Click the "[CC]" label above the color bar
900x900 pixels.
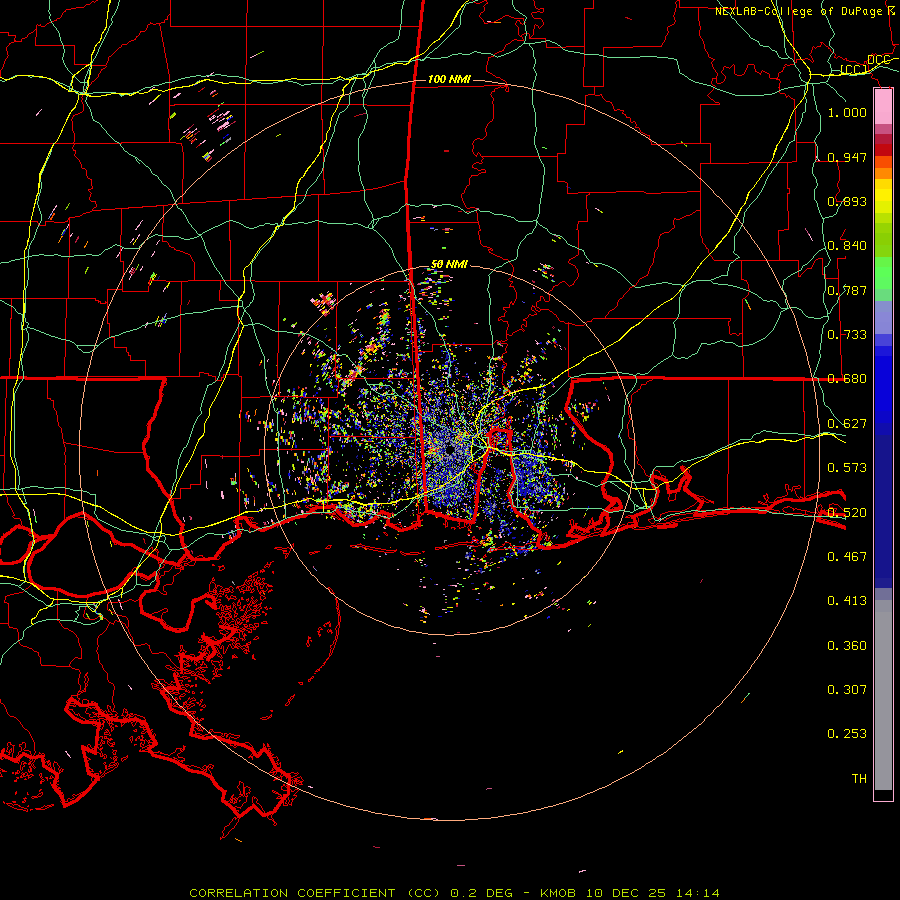point(854,69)
